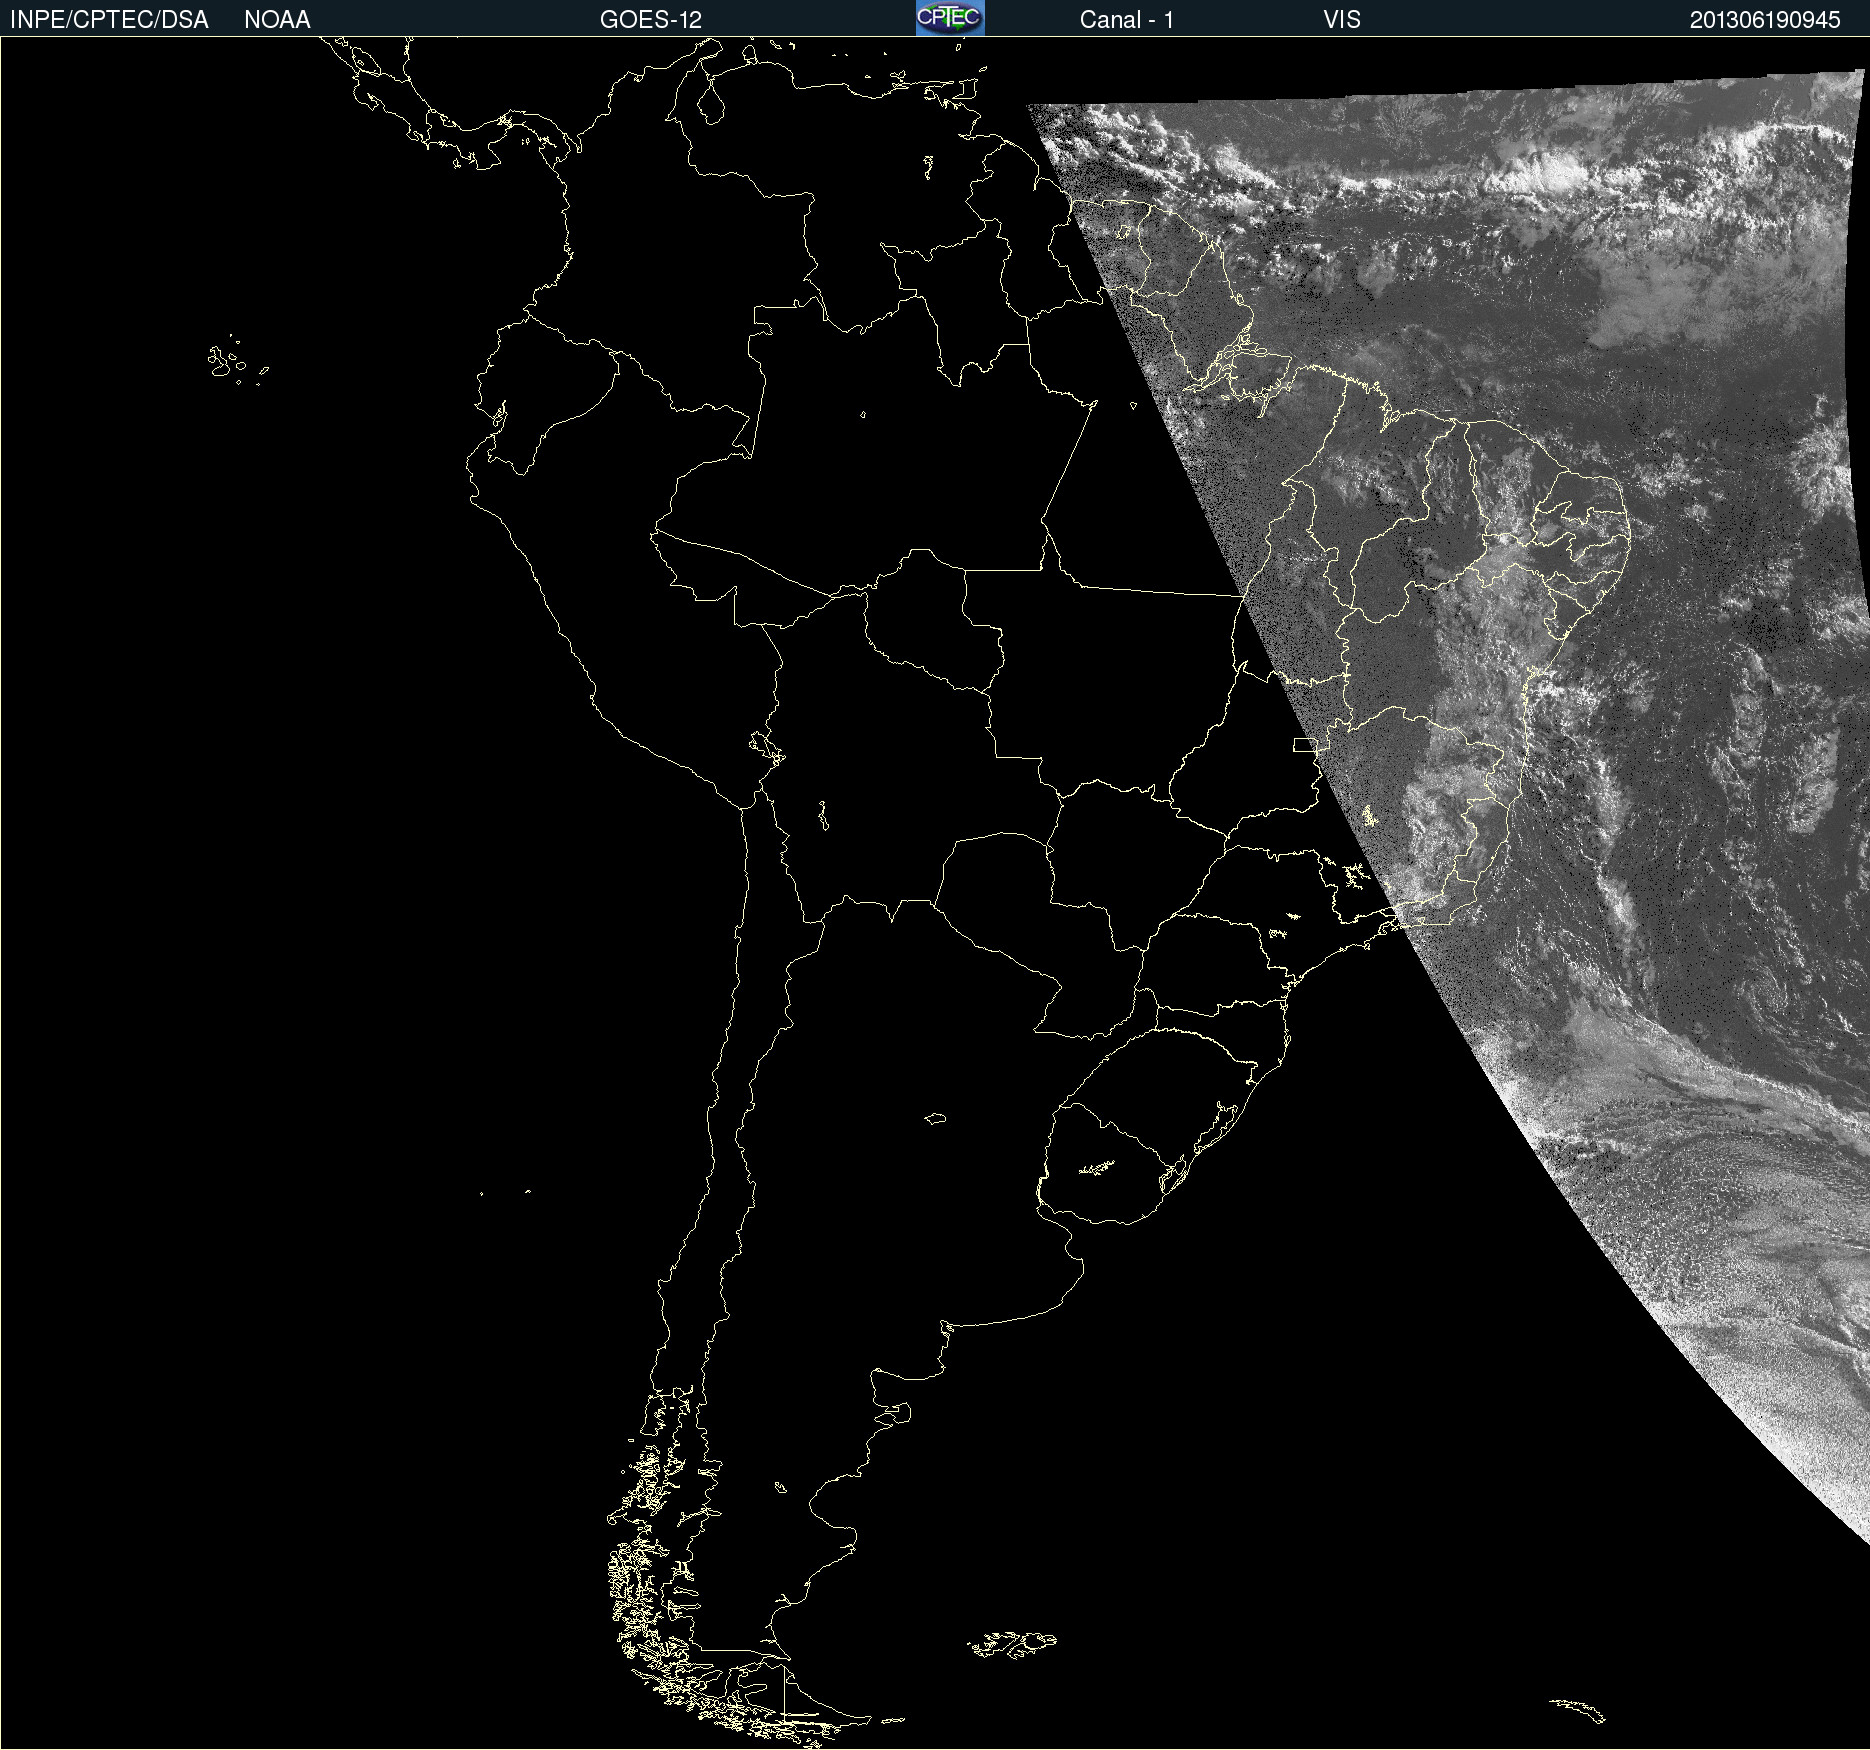The width and height of the screenshot is (1870, 1750).
Task: Click the NOAA label in header
Action: pos(277,20)
